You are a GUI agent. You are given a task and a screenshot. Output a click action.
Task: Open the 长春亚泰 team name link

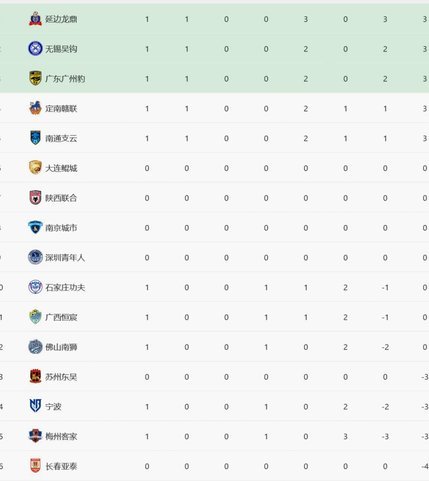pyautogui.click(x=61, y=466)
